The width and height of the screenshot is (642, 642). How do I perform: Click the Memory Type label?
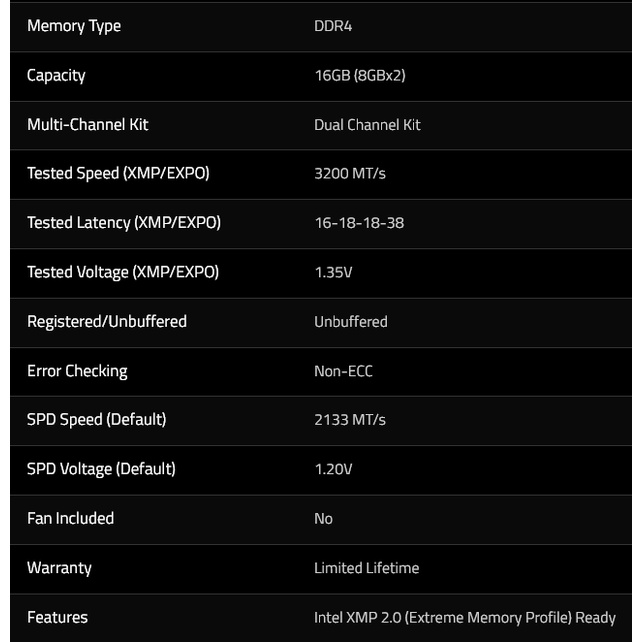point(74,26)
